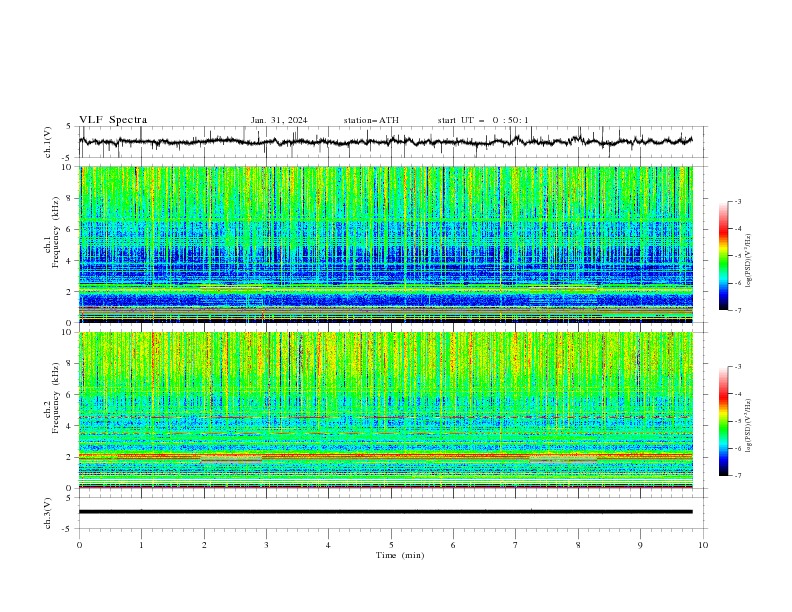Click the "-7" label on ch.2 colorbar
Viewport: 792px width, 612px height.
tap(737, 476)
